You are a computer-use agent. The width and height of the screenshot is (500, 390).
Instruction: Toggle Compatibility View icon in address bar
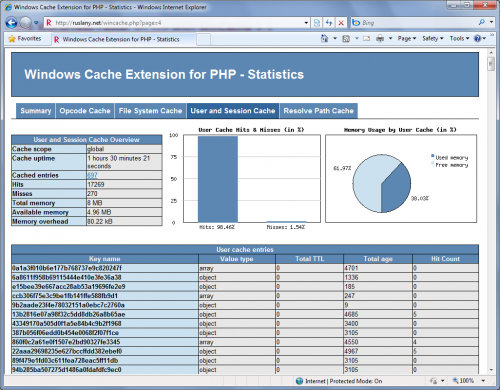(317, 23)
